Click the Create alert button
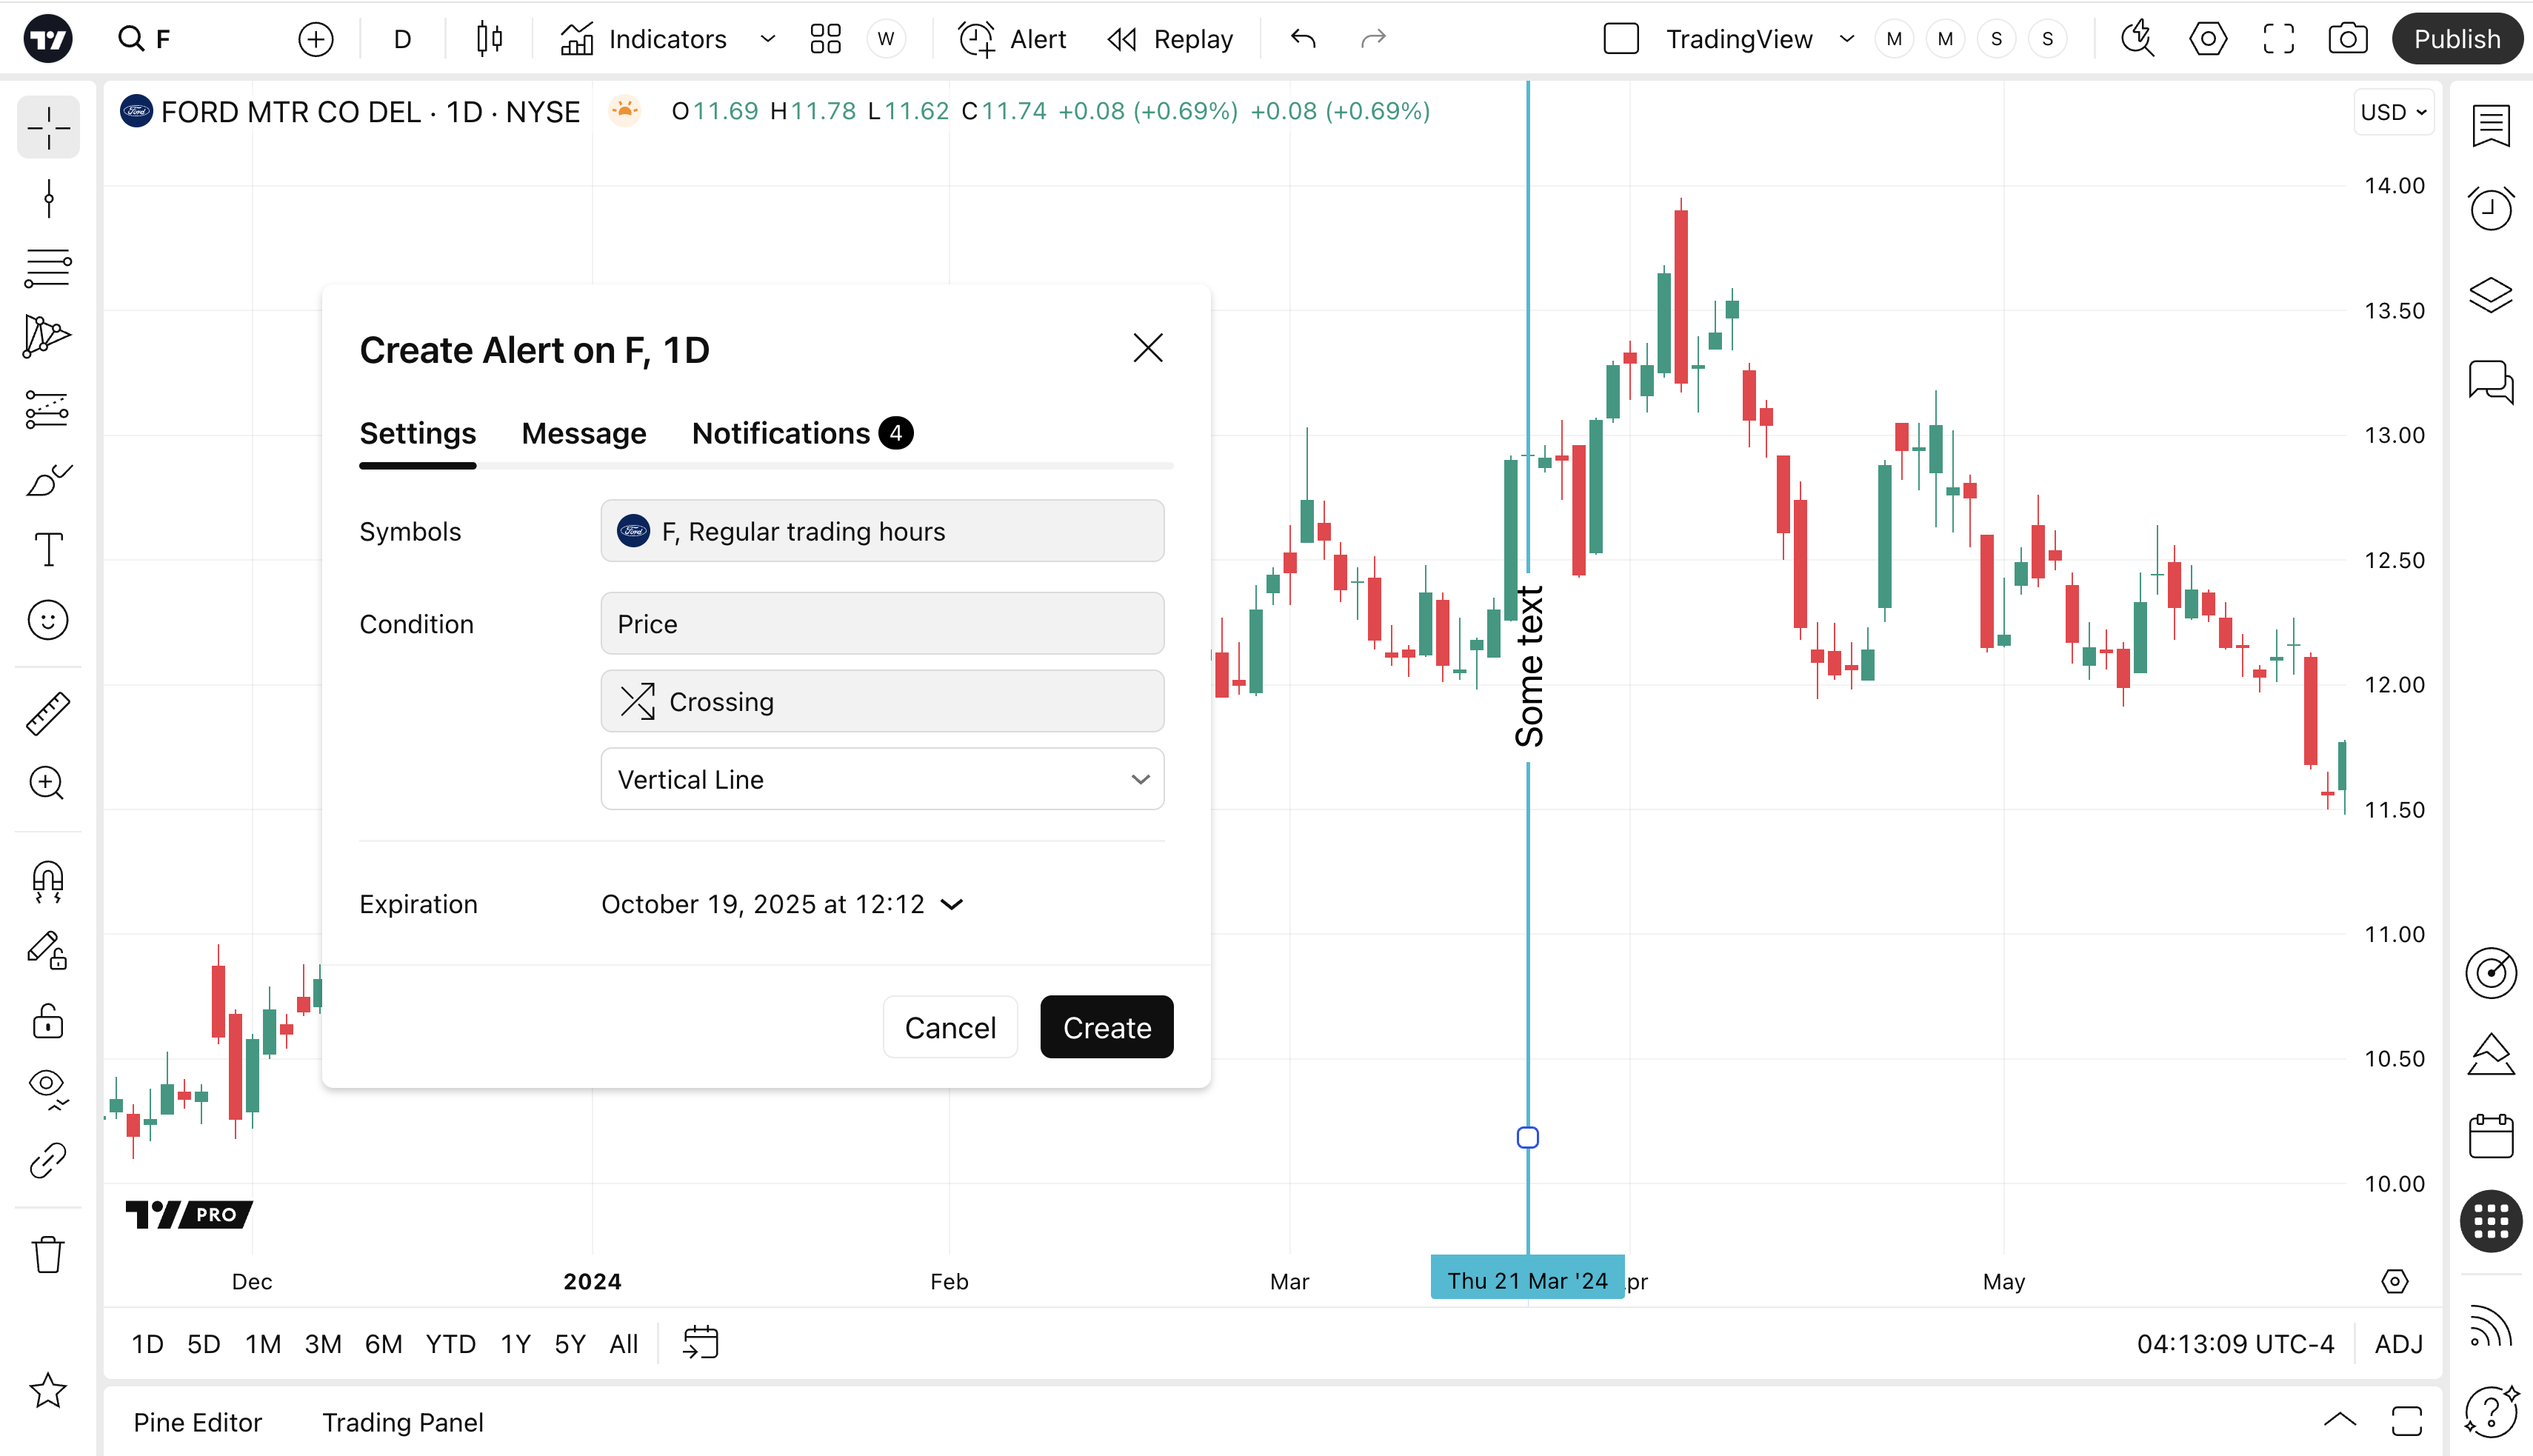2533x1456 pixels. [x=1106, y=1027]
